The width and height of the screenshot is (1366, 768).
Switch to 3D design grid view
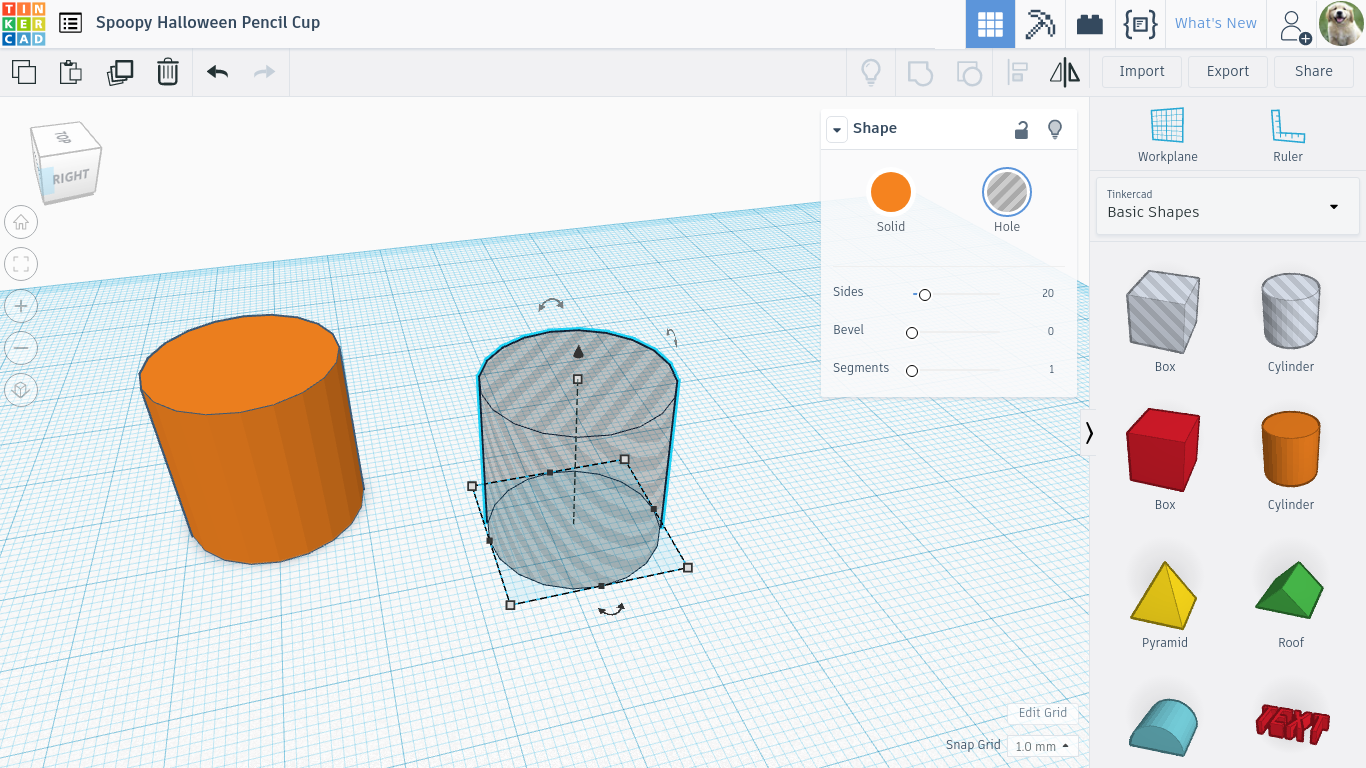[x=990, y=24]
